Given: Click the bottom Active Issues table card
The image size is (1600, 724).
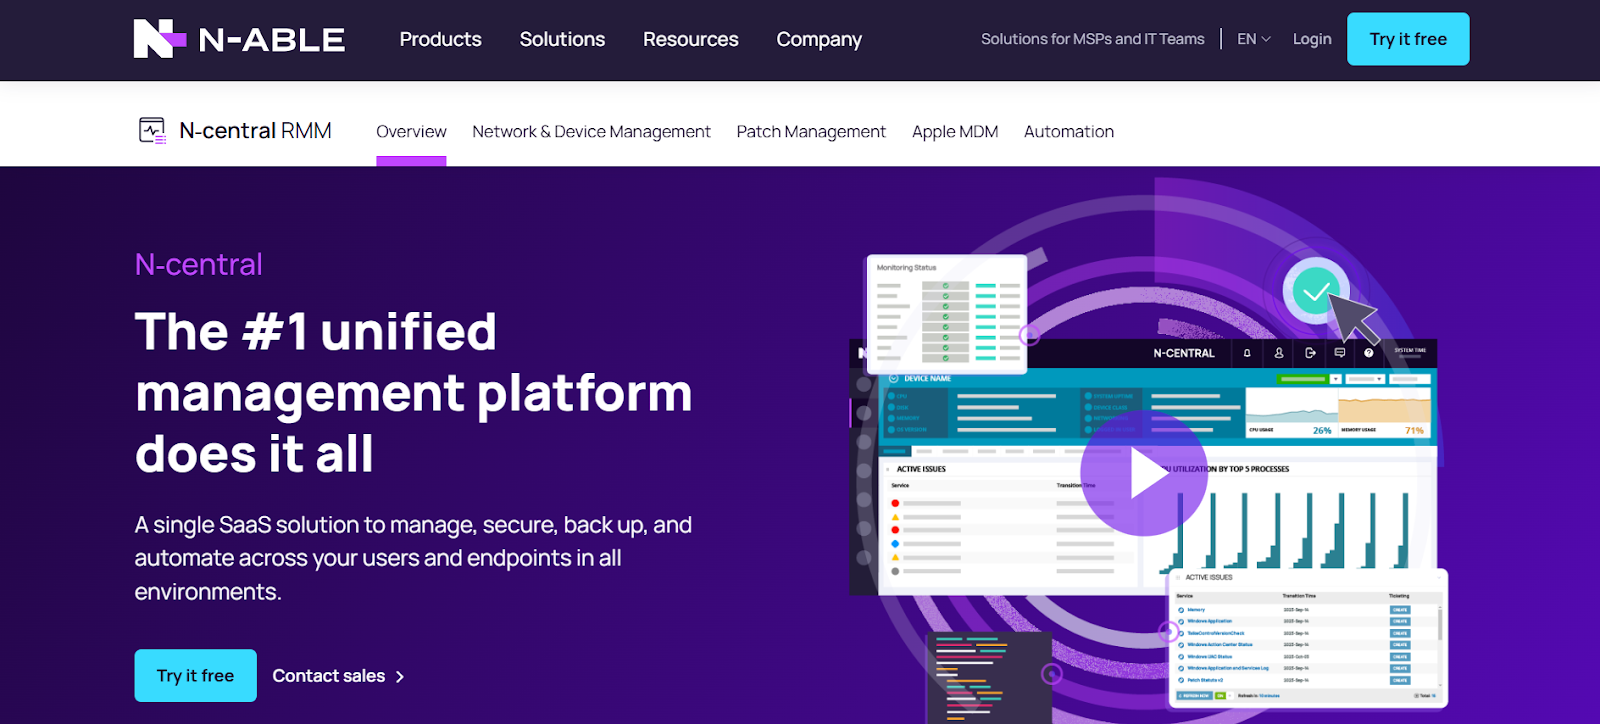Looking at the screenshot, I should (x=1308, y=637).
